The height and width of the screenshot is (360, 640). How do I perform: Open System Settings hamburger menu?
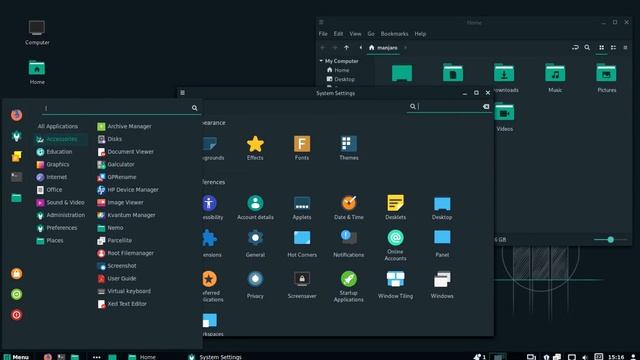[182, 93]
